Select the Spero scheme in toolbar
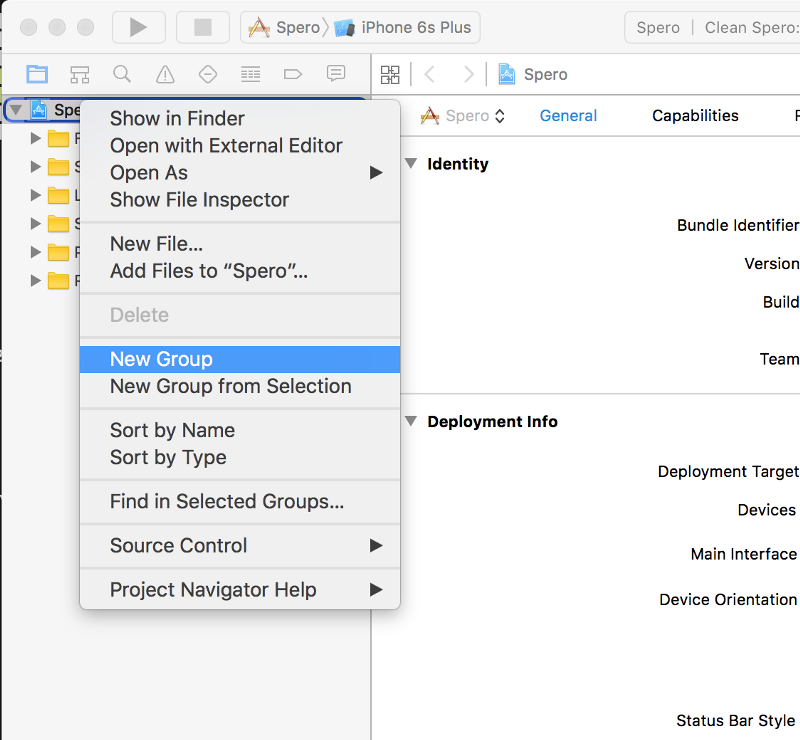Screen dimensions: 800x740 click(285, 27)
